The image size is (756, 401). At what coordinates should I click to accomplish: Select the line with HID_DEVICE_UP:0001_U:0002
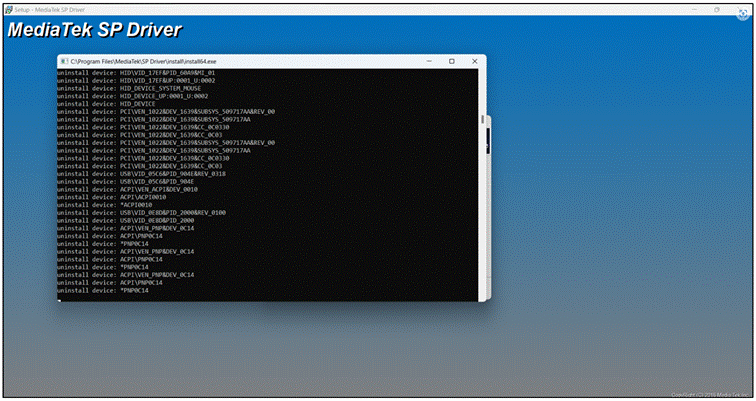pyautogui.click(x=133, y=96)
